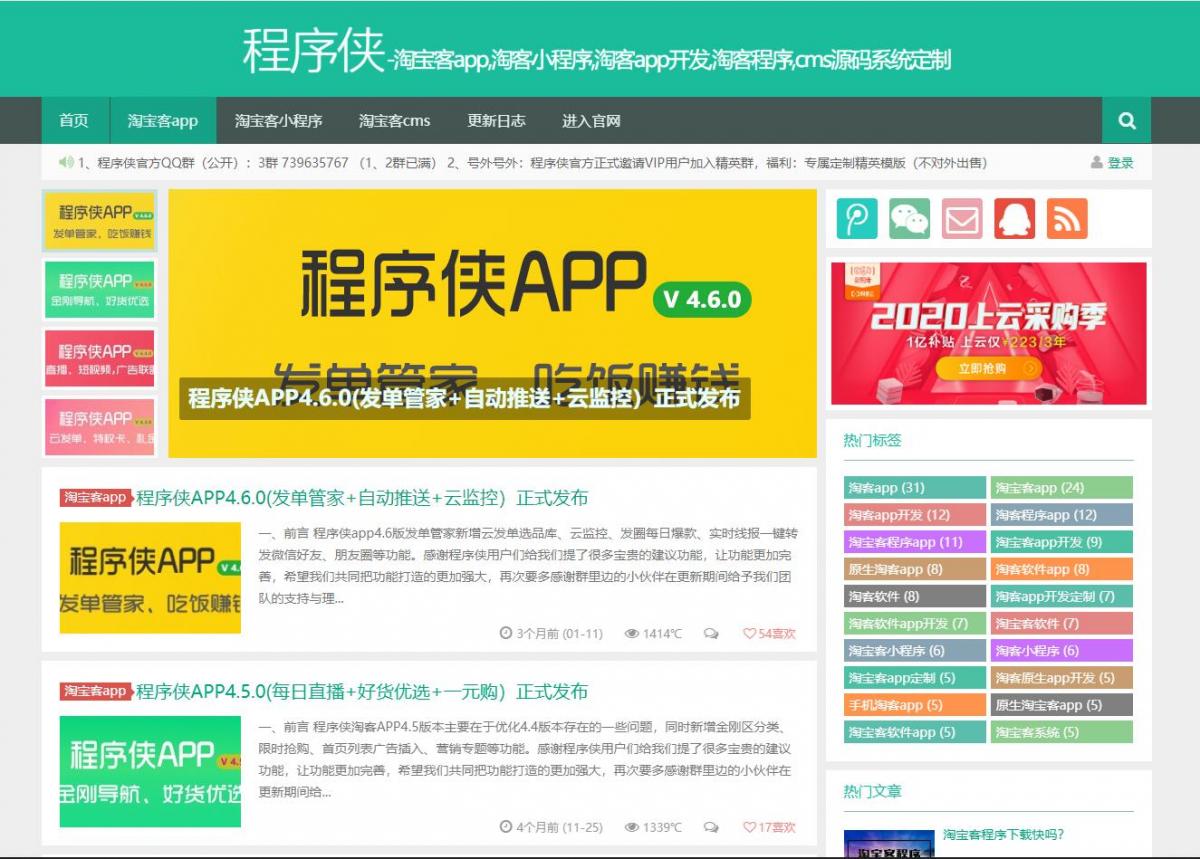Select the green second carousel thumbnail
Image resolution: width=1200 pixels, height=859 pixels.
click(x=99, y=289)
